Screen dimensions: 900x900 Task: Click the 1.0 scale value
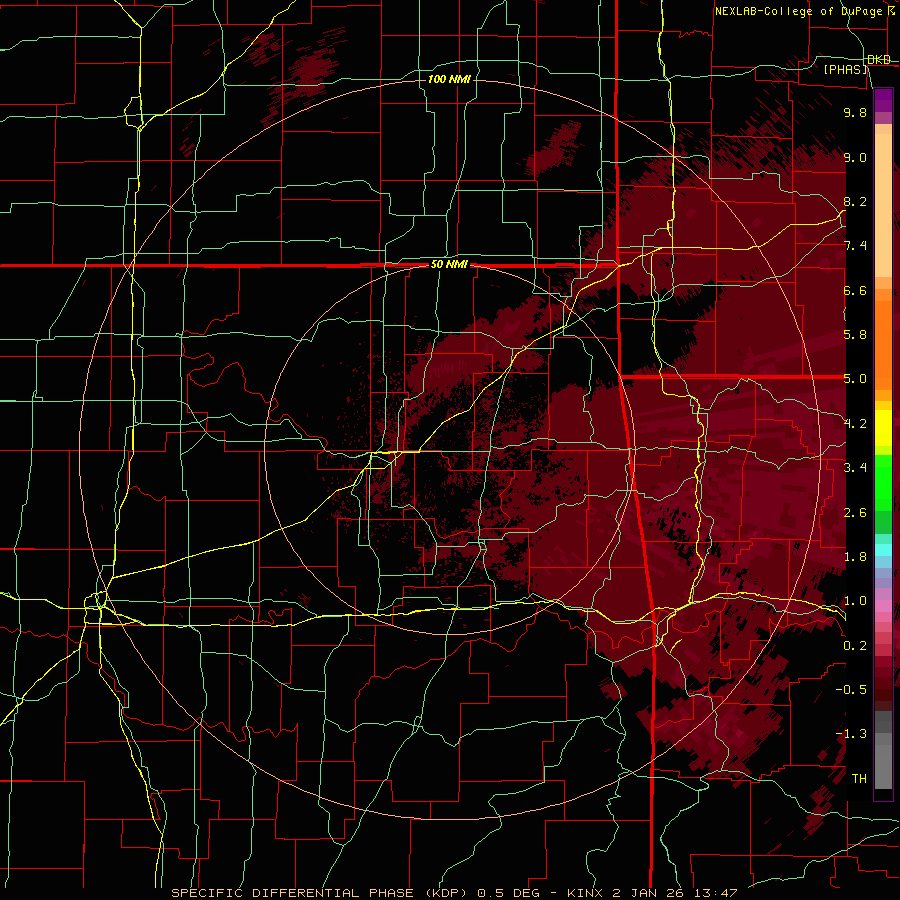click(x=855, y=601)
